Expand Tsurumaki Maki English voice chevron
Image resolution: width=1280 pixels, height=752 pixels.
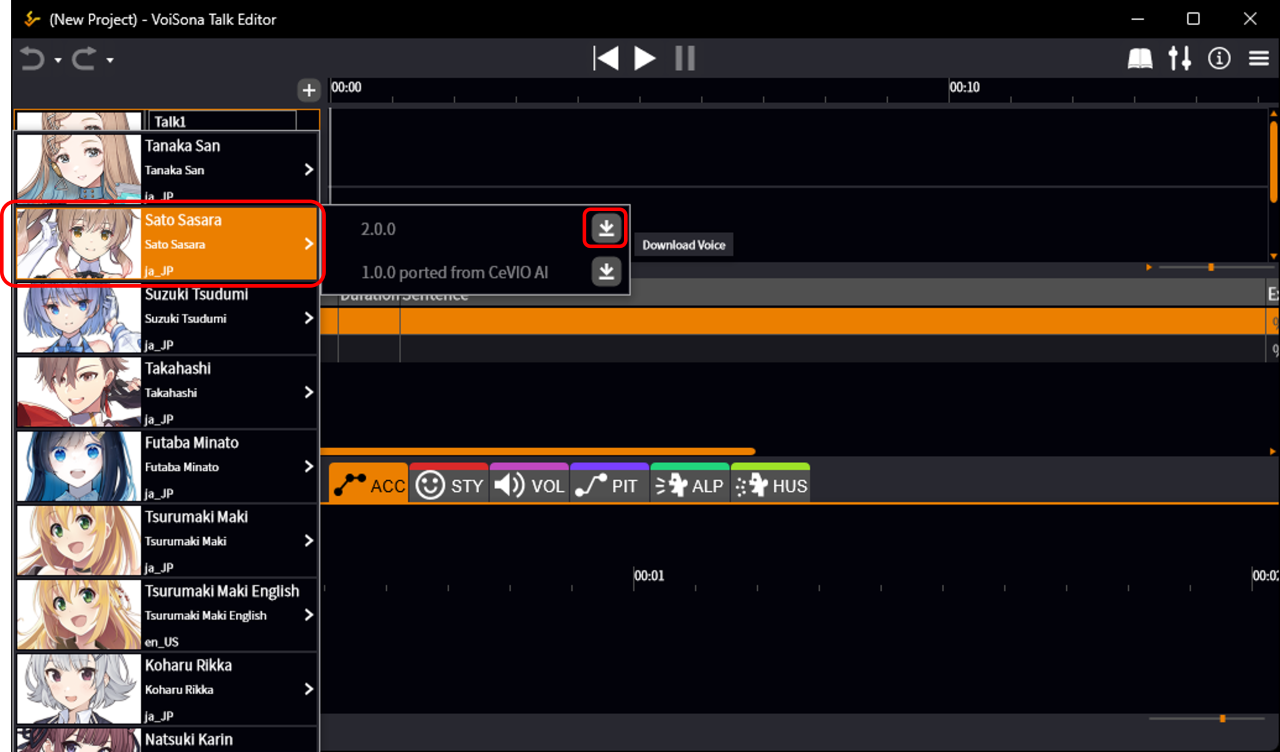tap(309, 615)
